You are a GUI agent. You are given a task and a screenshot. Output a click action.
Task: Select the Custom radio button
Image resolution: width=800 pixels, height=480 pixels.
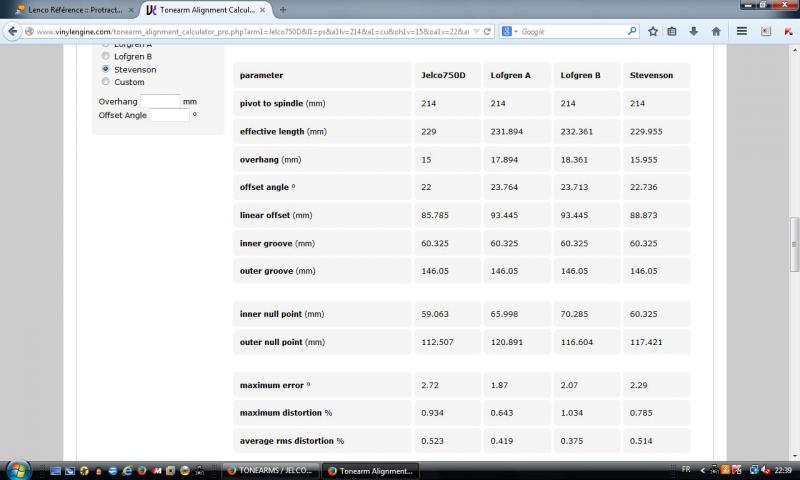(106, 82)
